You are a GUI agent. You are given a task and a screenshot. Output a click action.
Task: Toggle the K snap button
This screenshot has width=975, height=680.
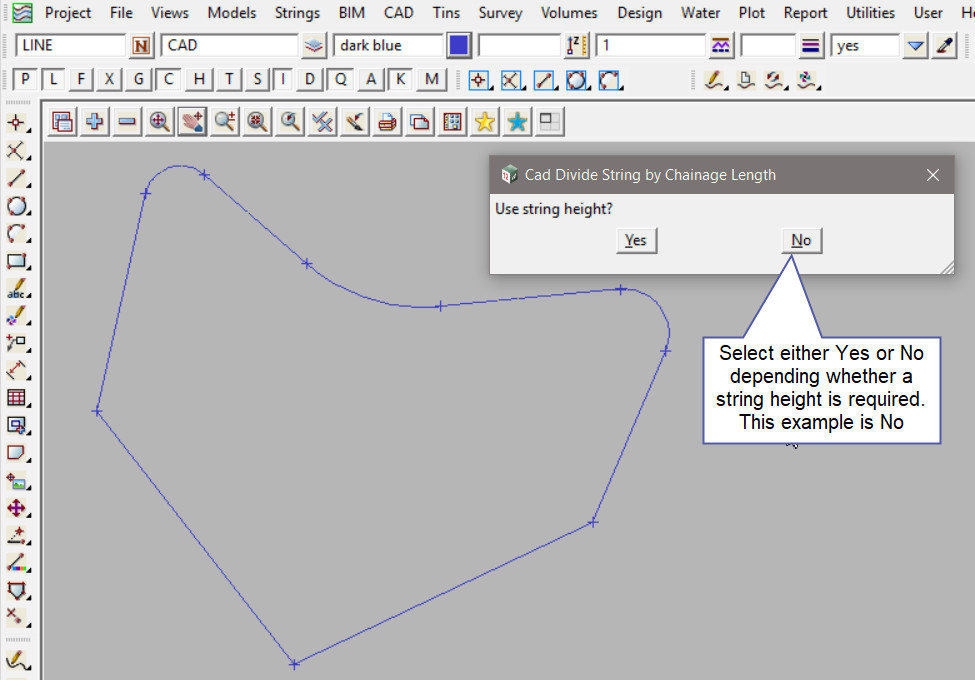pyautogui.click(x=401, y=80)
